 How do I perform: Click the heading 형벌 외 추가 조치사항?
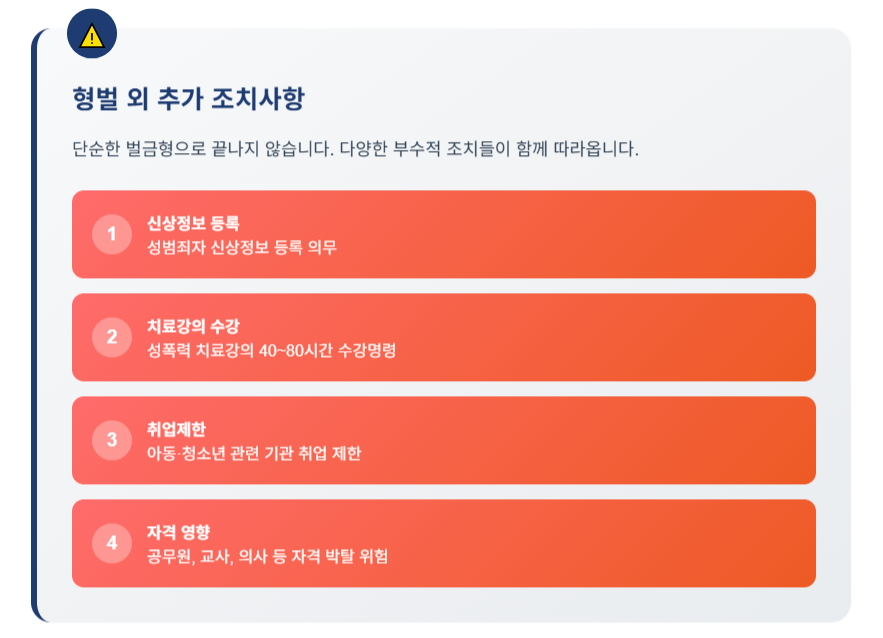[x=189, y=99]
